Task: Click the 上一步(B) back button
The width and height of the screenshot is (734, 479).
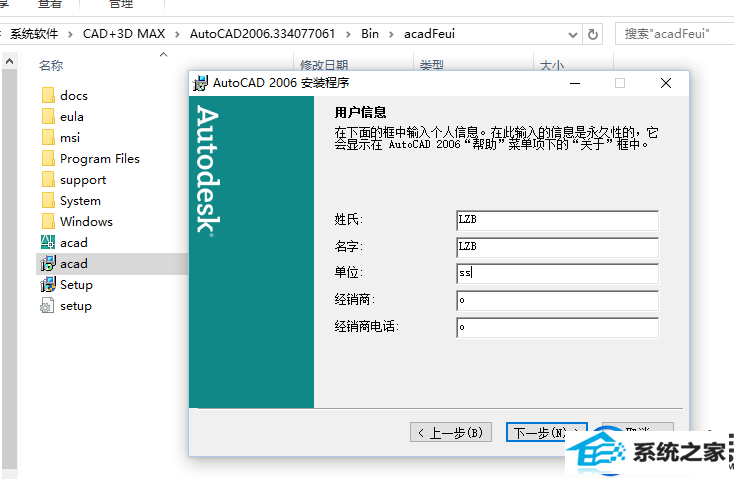Action: tap(451, 432)
